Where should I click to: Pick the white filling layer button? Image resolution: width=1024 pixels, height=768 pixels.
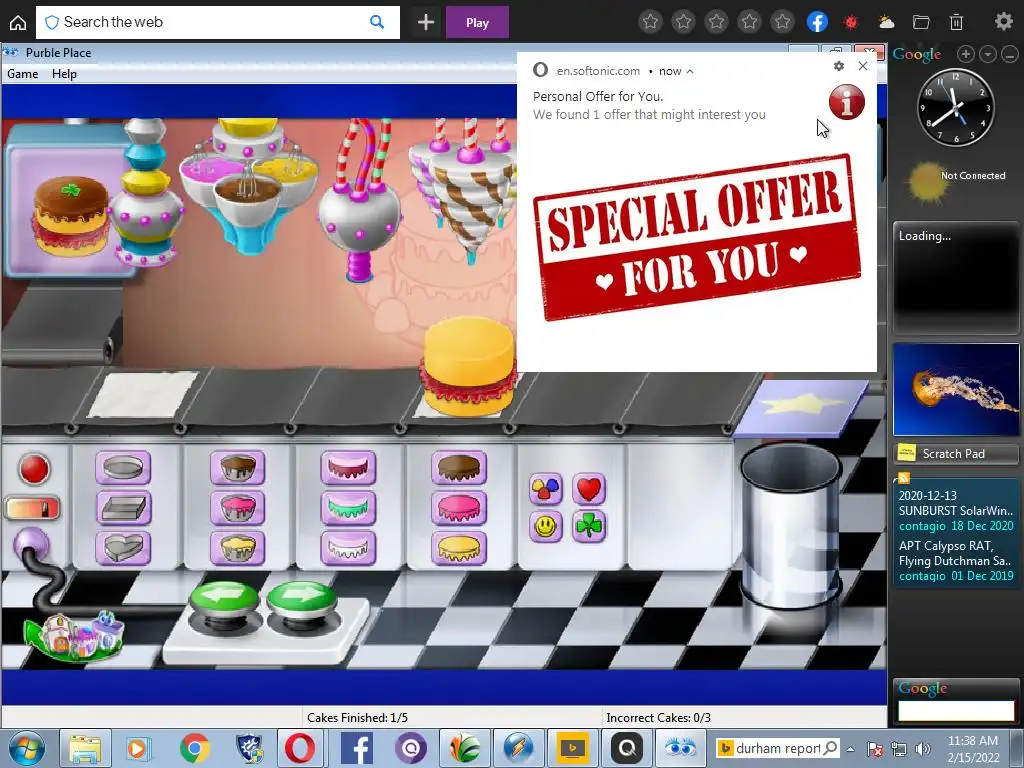(x=348, y=548)
